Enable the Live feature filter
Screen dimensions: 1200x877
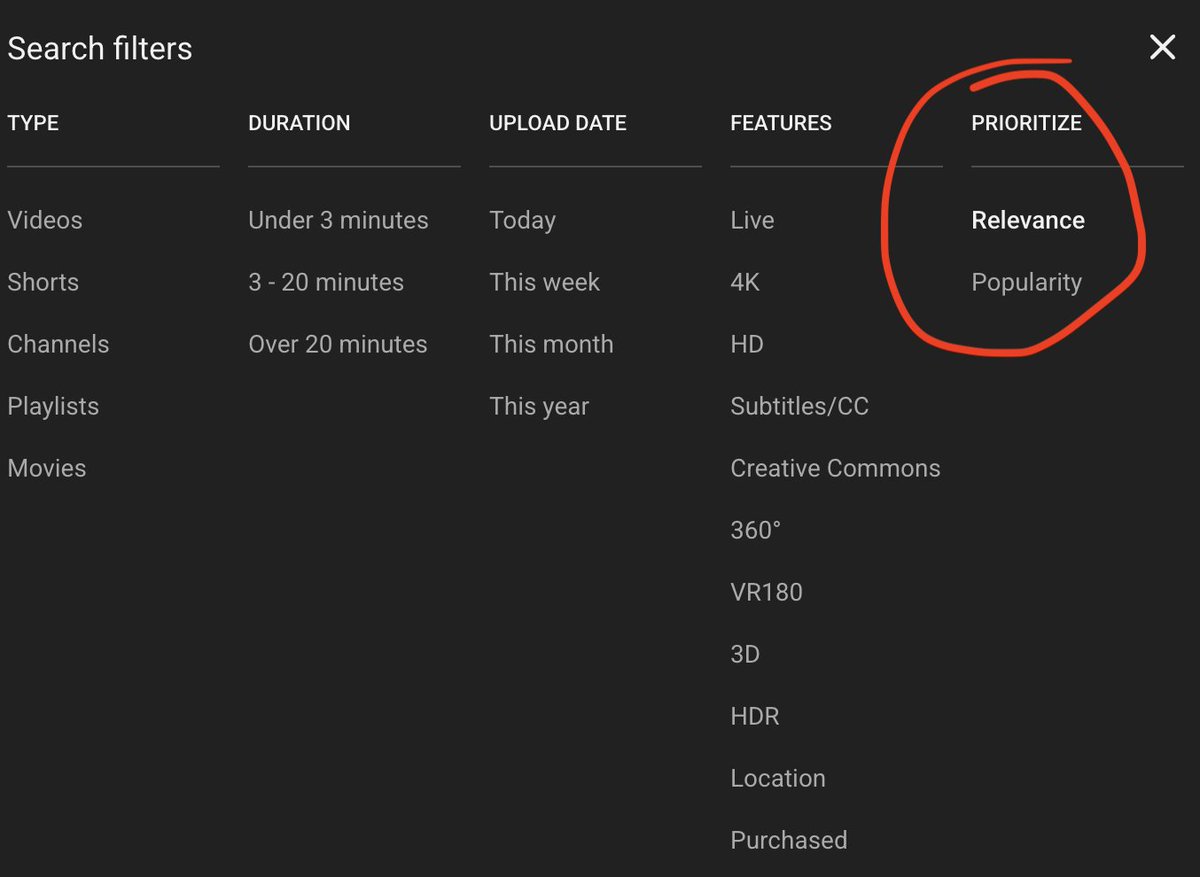pos(752,220)
